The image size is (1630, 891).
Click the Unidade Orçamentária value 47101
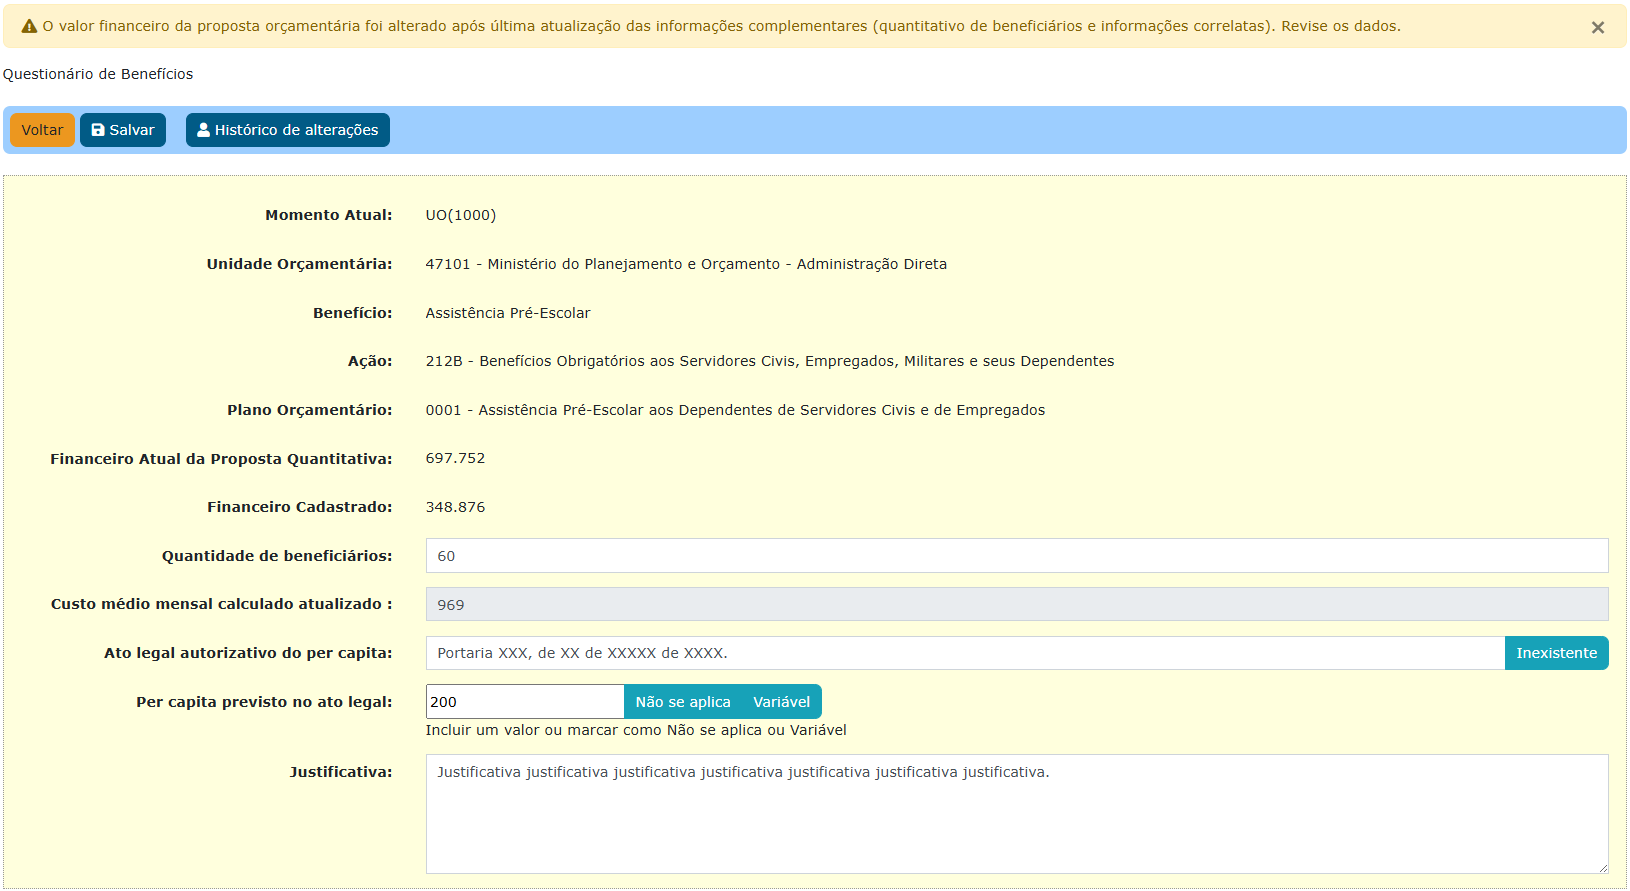pyautogui.click(x=686, y=264)
